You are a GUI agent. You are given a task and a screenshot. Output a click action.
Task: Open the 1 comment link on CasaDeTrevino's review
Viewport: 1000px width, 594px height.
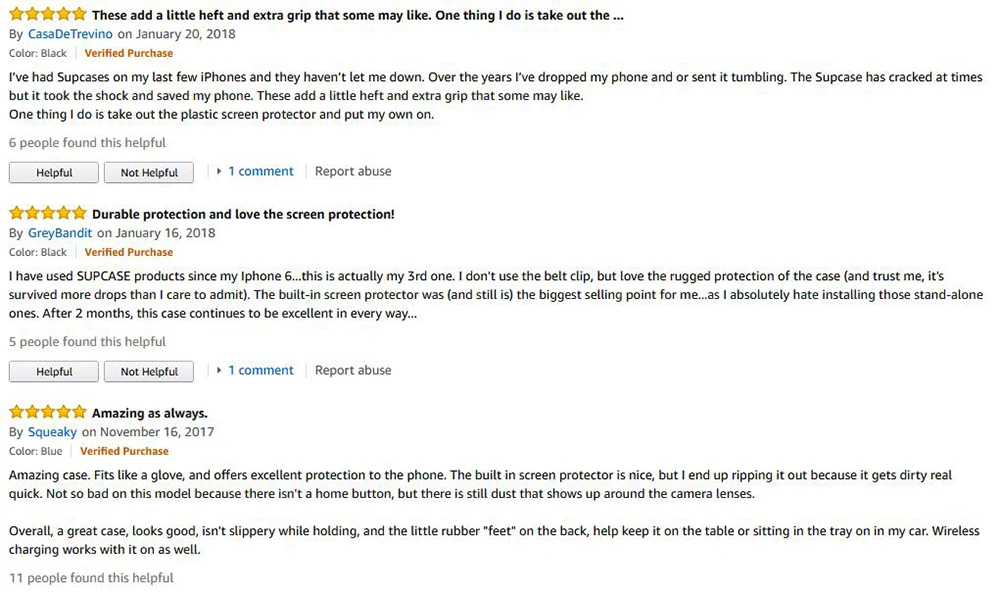pyautogui.click(x=261, y=171)
